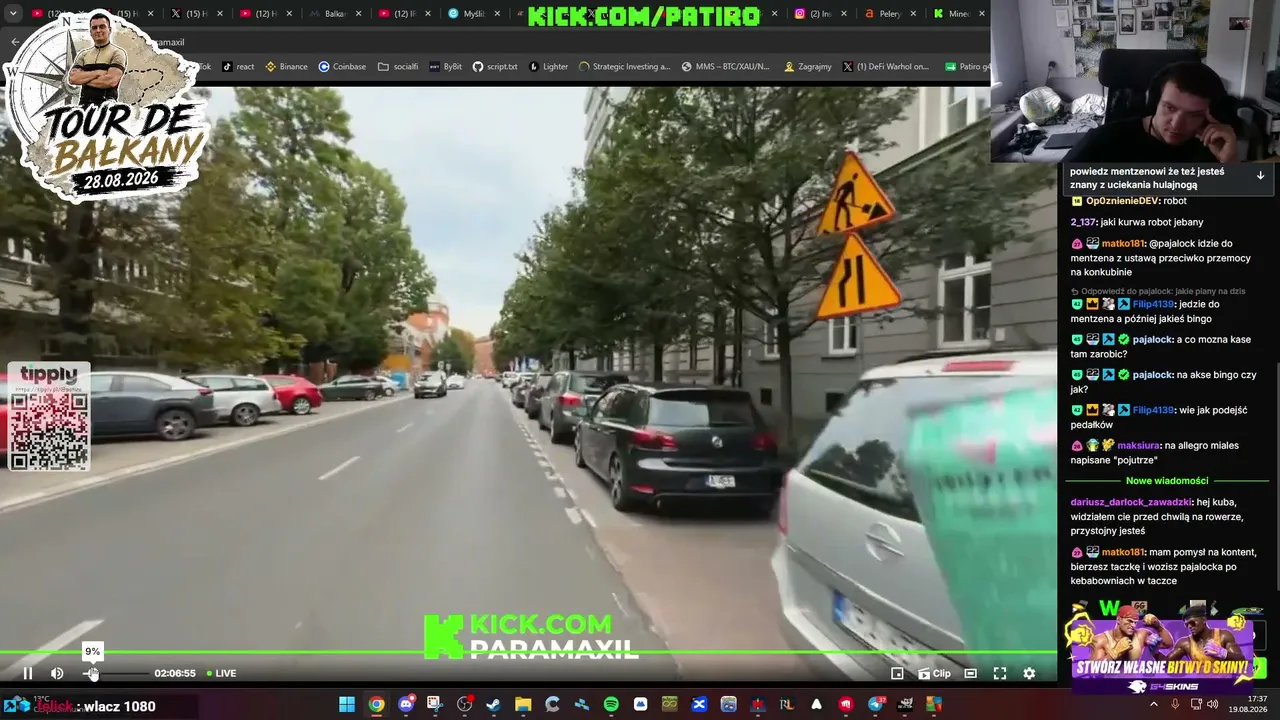The image size is (1280, 720).
Task: Open the tipply QR code overlay
Action: click(49, 416)
